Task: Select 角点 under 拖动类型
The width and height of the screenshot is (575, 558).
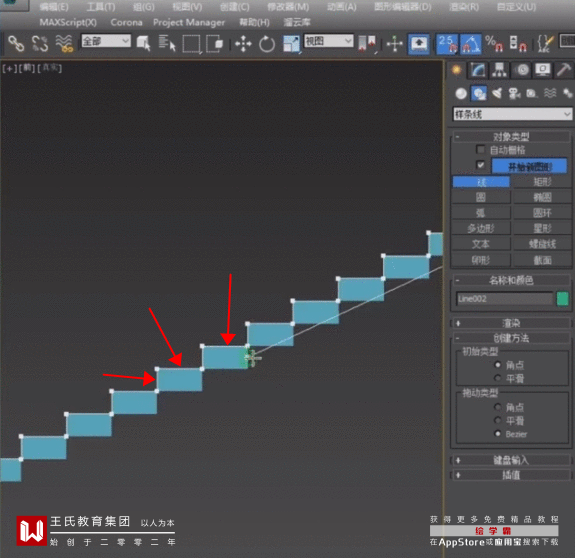Action: tap(498, 407)
